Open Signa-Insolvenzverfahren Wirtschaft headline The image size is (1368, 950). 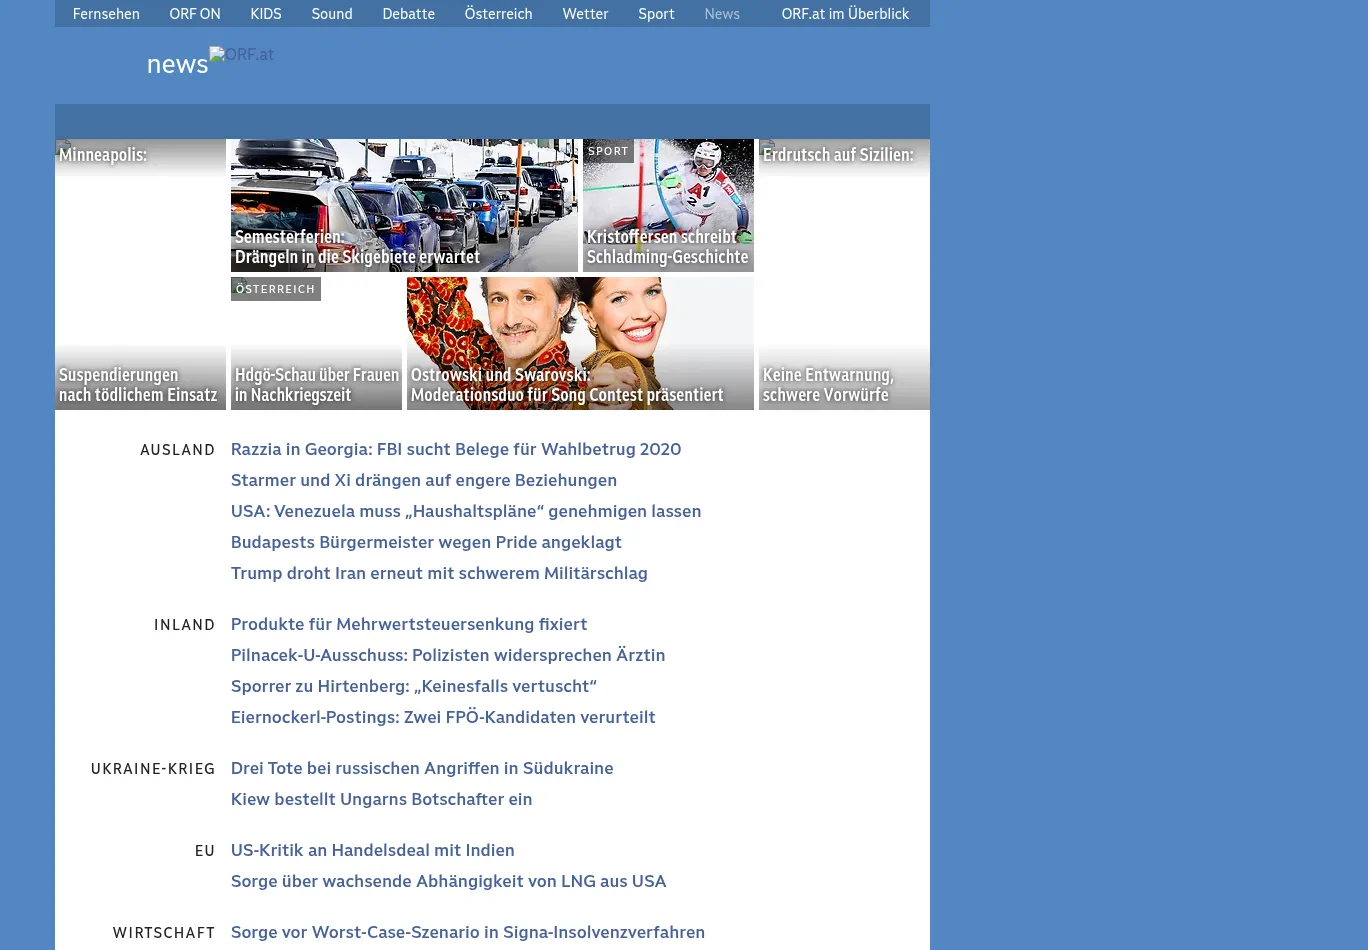tap(468, 932)
